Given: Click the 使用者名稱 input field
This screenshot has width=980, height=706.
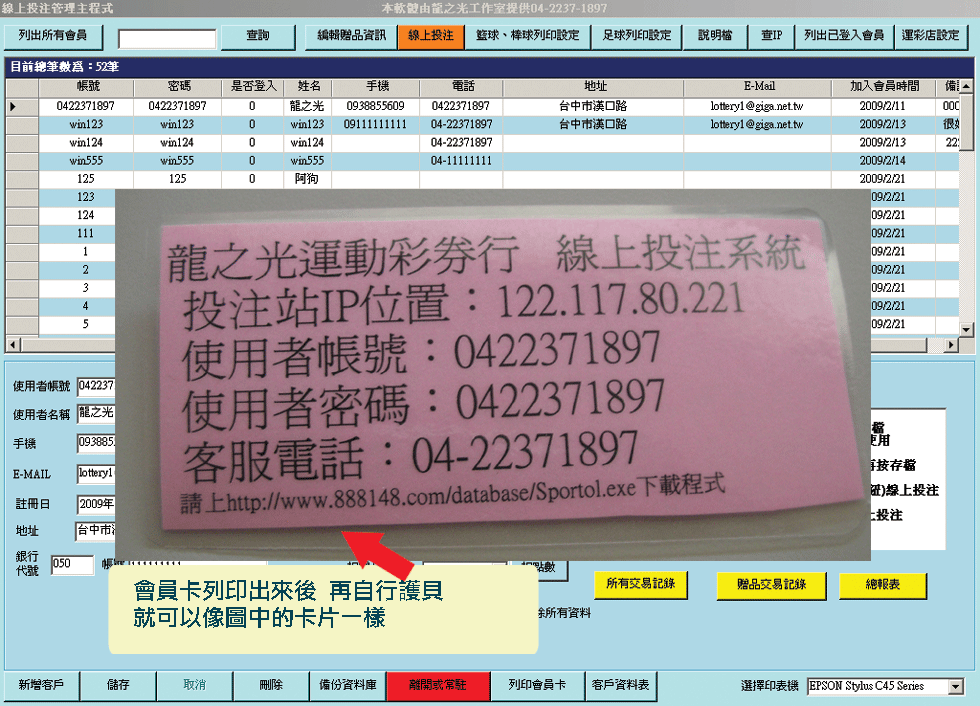Looking at the screenshot, I should tap(96, 414).
